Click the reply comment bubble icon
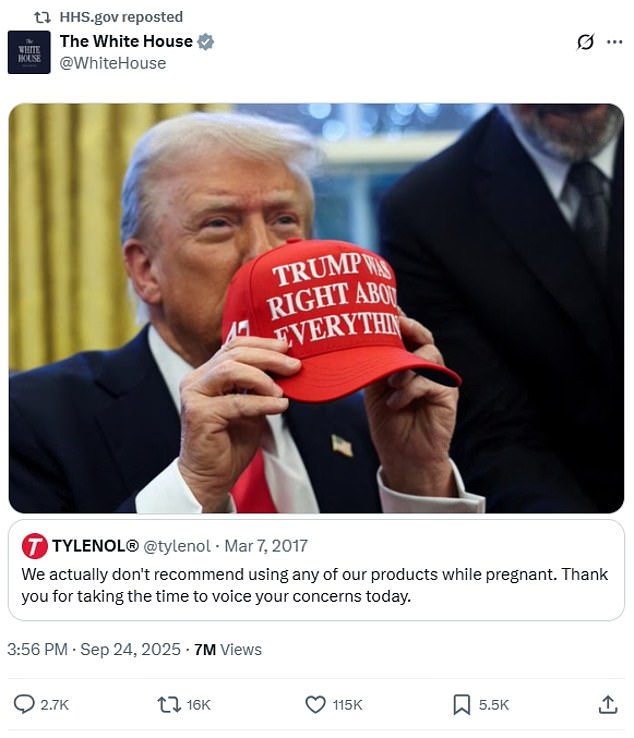Viewport: 634px width, 738px height. coord(24,704)
